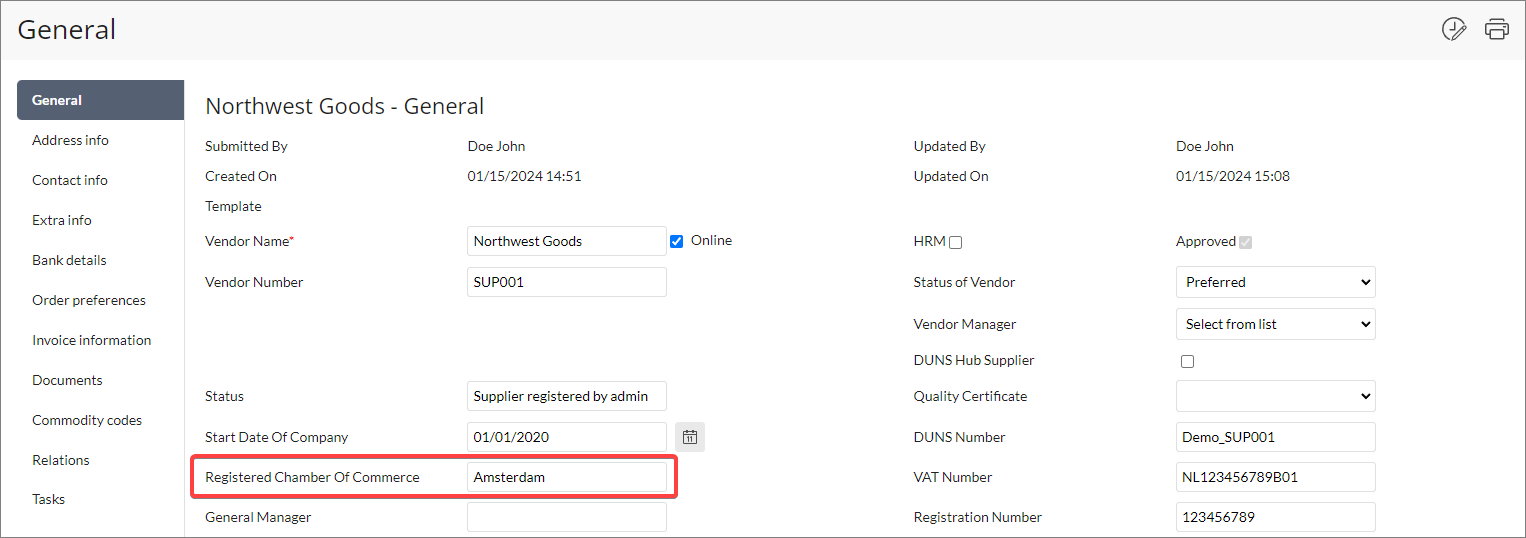Viewport: 1526px width, 538px height.
Task: Enable the HRM checkbox
Action: tap(955, 242)
